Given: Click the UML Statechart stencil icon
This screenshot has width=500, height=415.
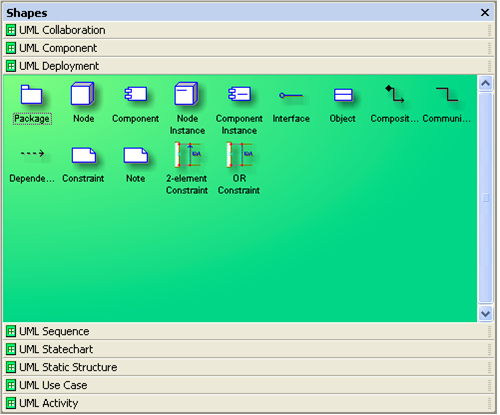Looking at the screenshot, I should (11, 350).
